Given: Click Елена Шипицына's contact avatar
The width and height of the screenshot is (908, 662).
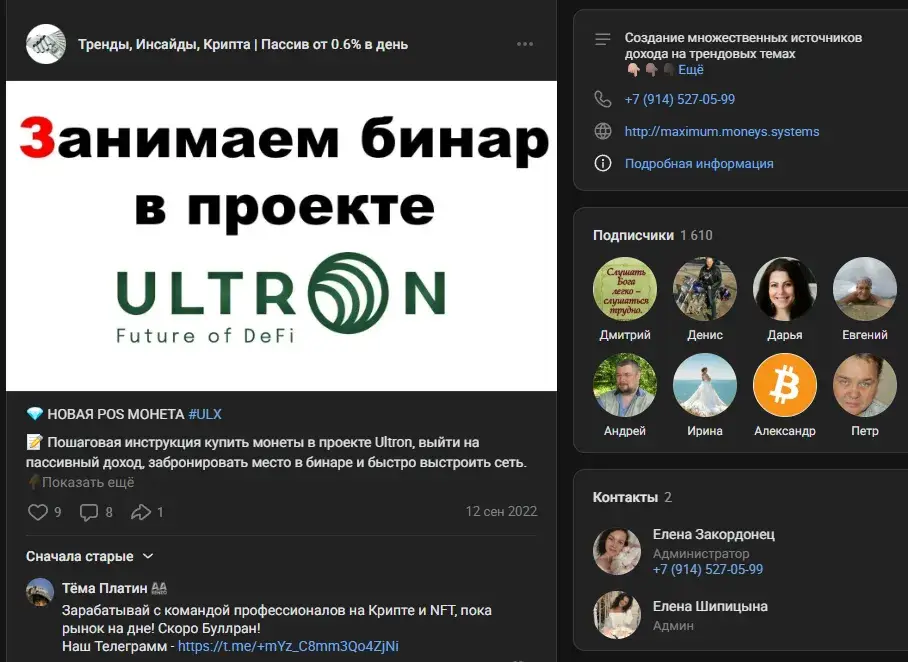Looking at the screenshot, I should click(x=617, y=615).
